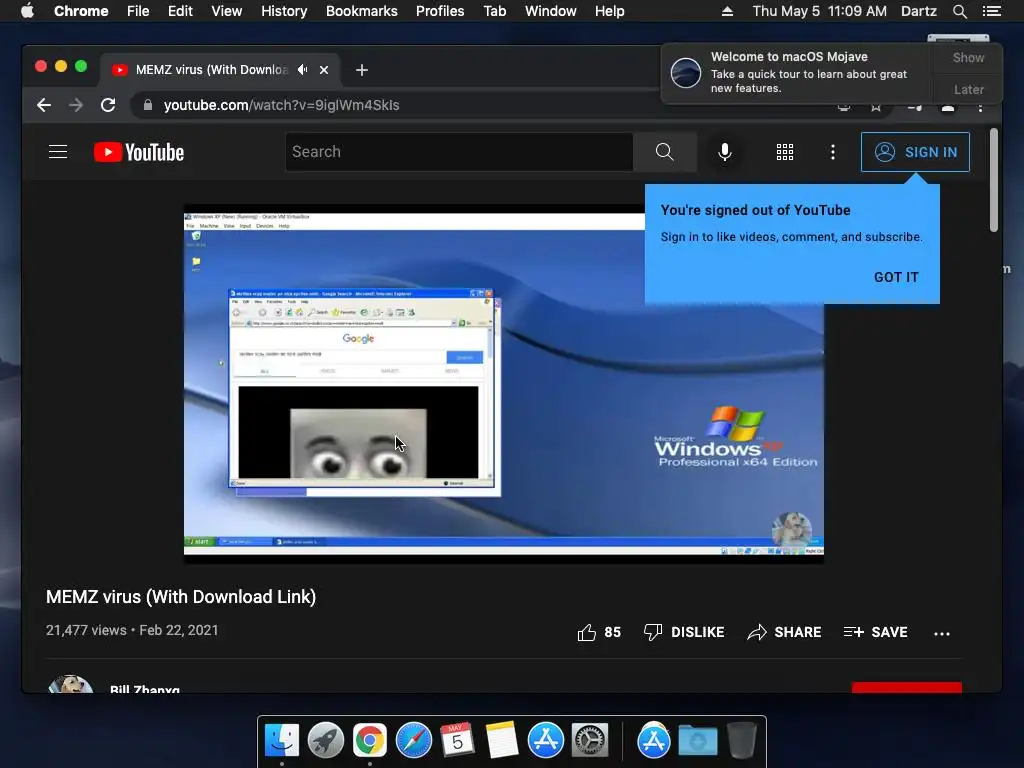Viewport: 1024px width, 768px height.
Task: Open the Tab menu
Action: point(494,11)
